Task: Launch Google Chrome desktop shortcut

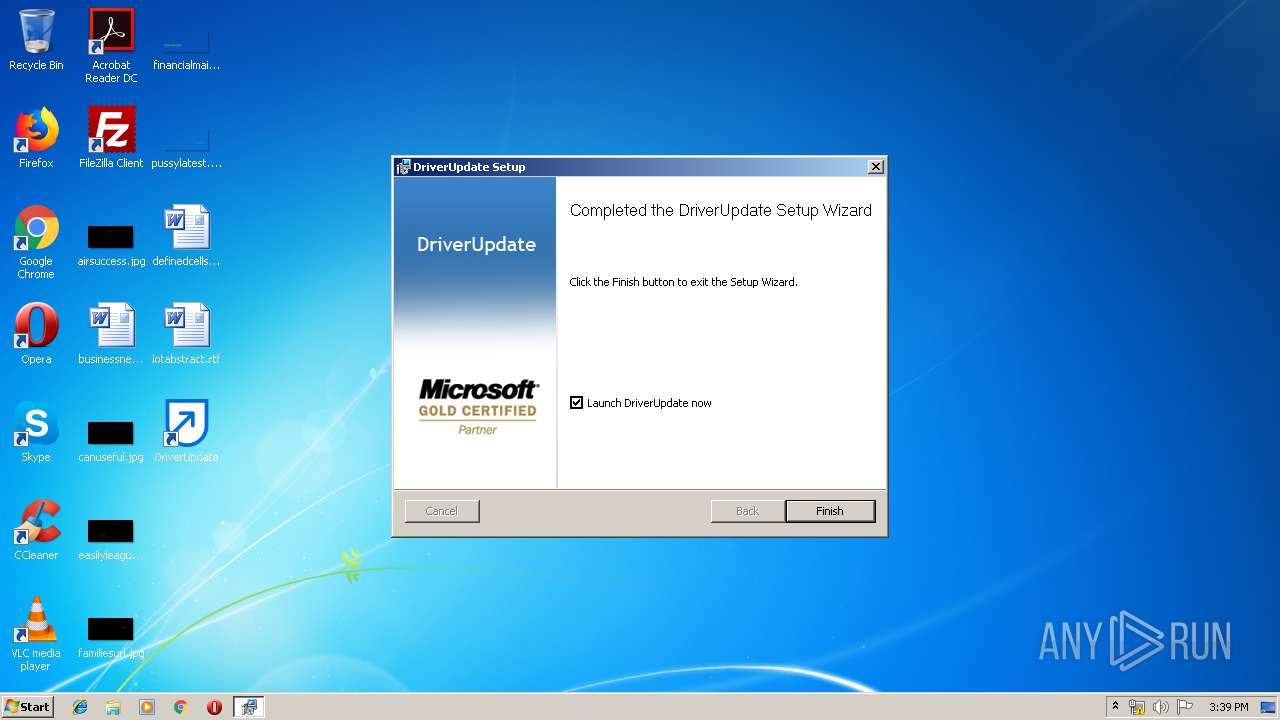Action: pos(36,242)
